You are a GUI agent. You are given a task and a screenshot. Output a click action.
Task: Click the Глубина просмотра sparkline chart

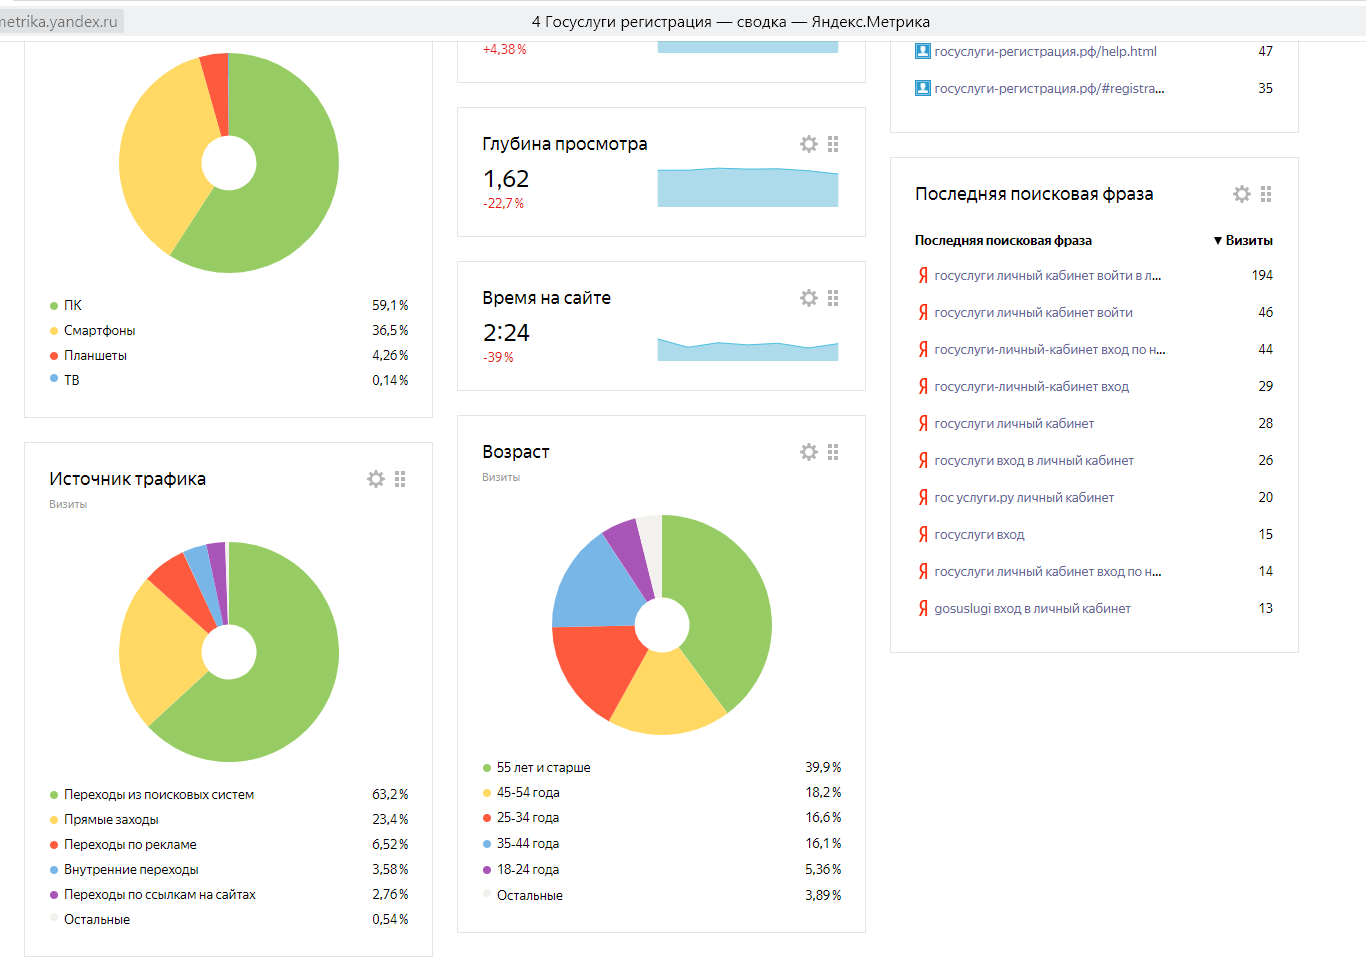[748, 187]
